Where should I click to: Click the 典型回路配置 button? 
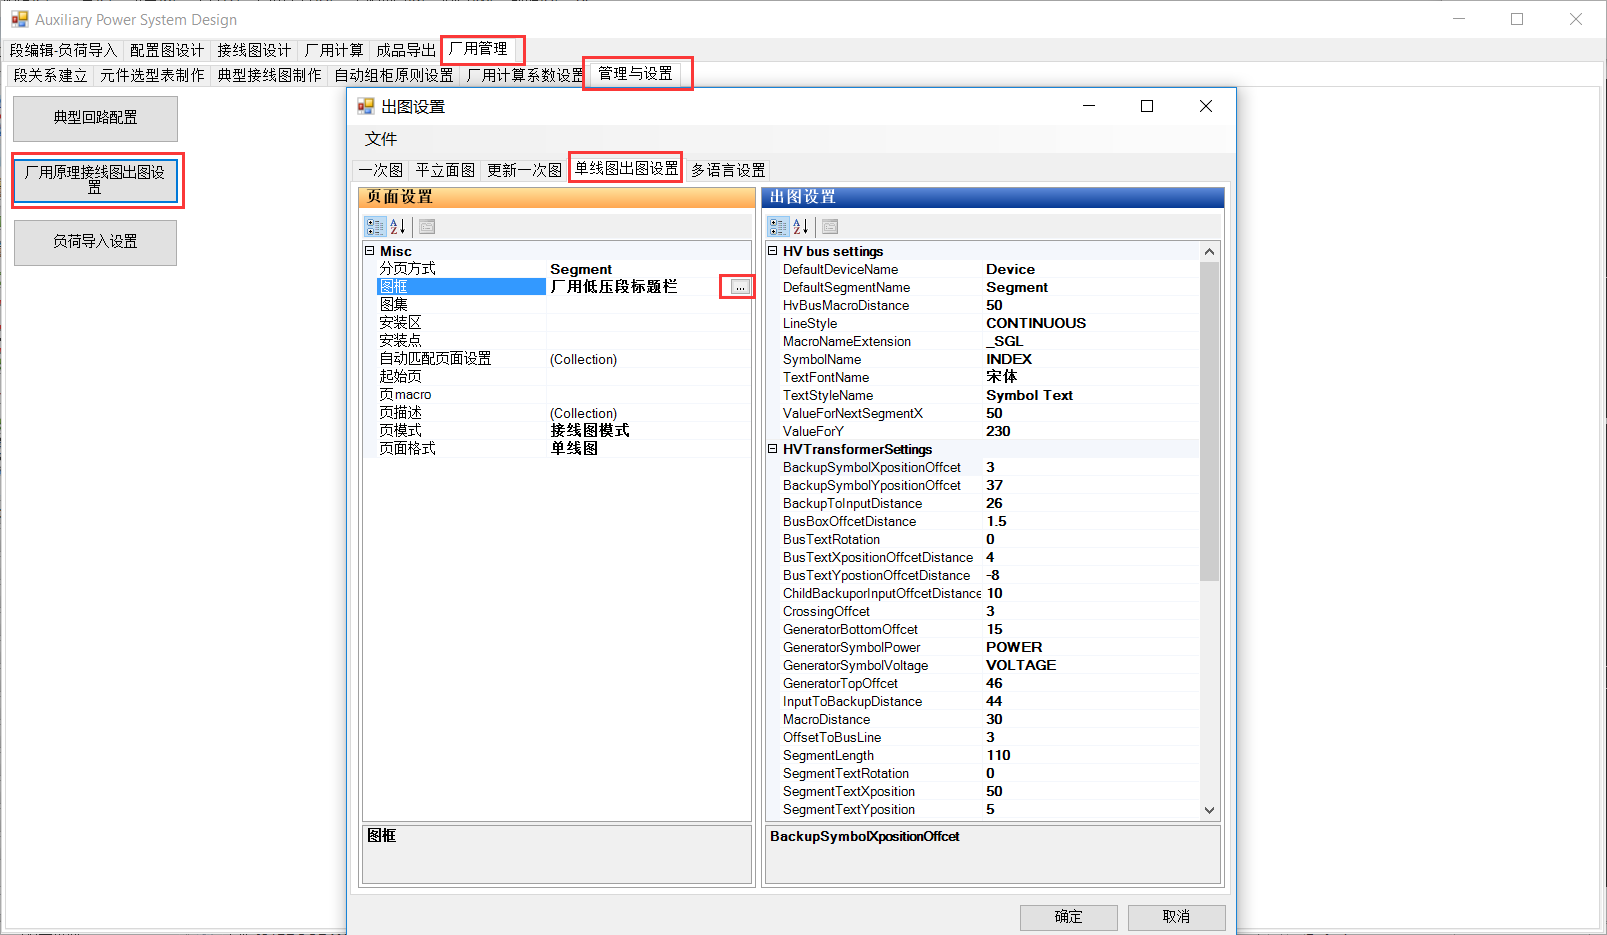click(96, 118)
